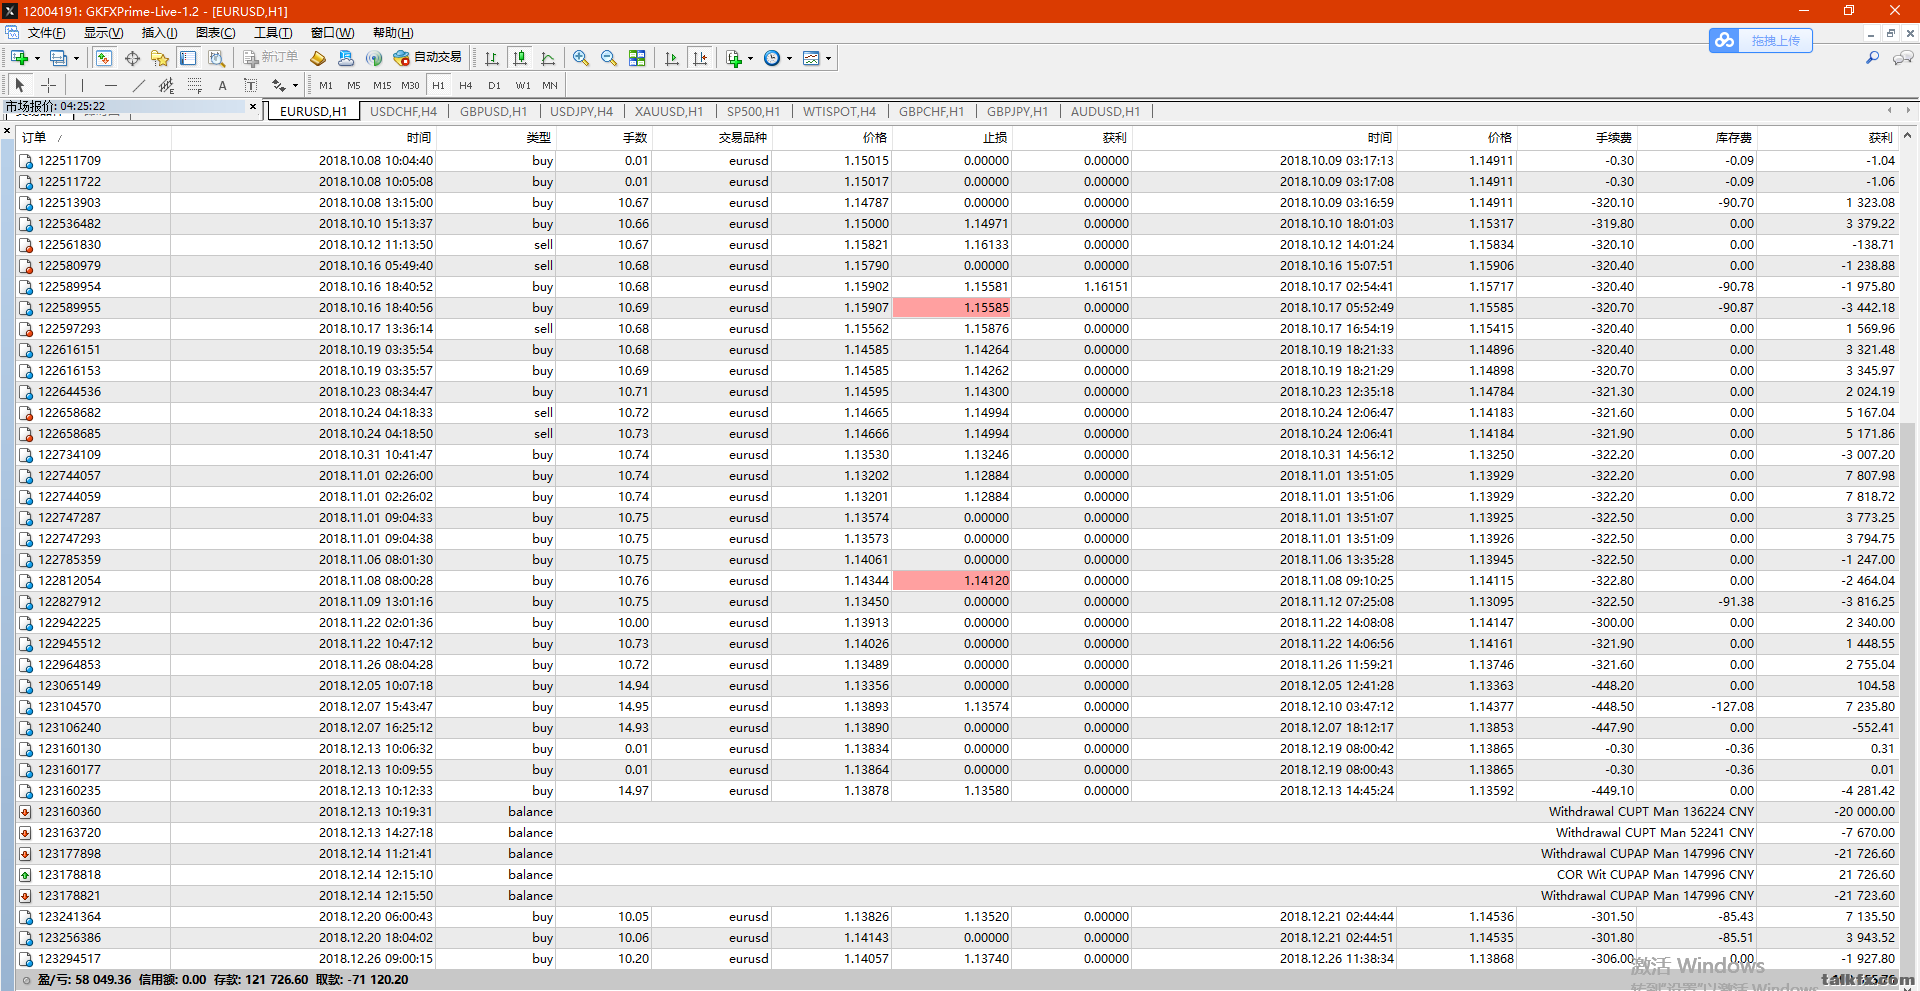Open the Strategy Tester icon

coord(216,58)
